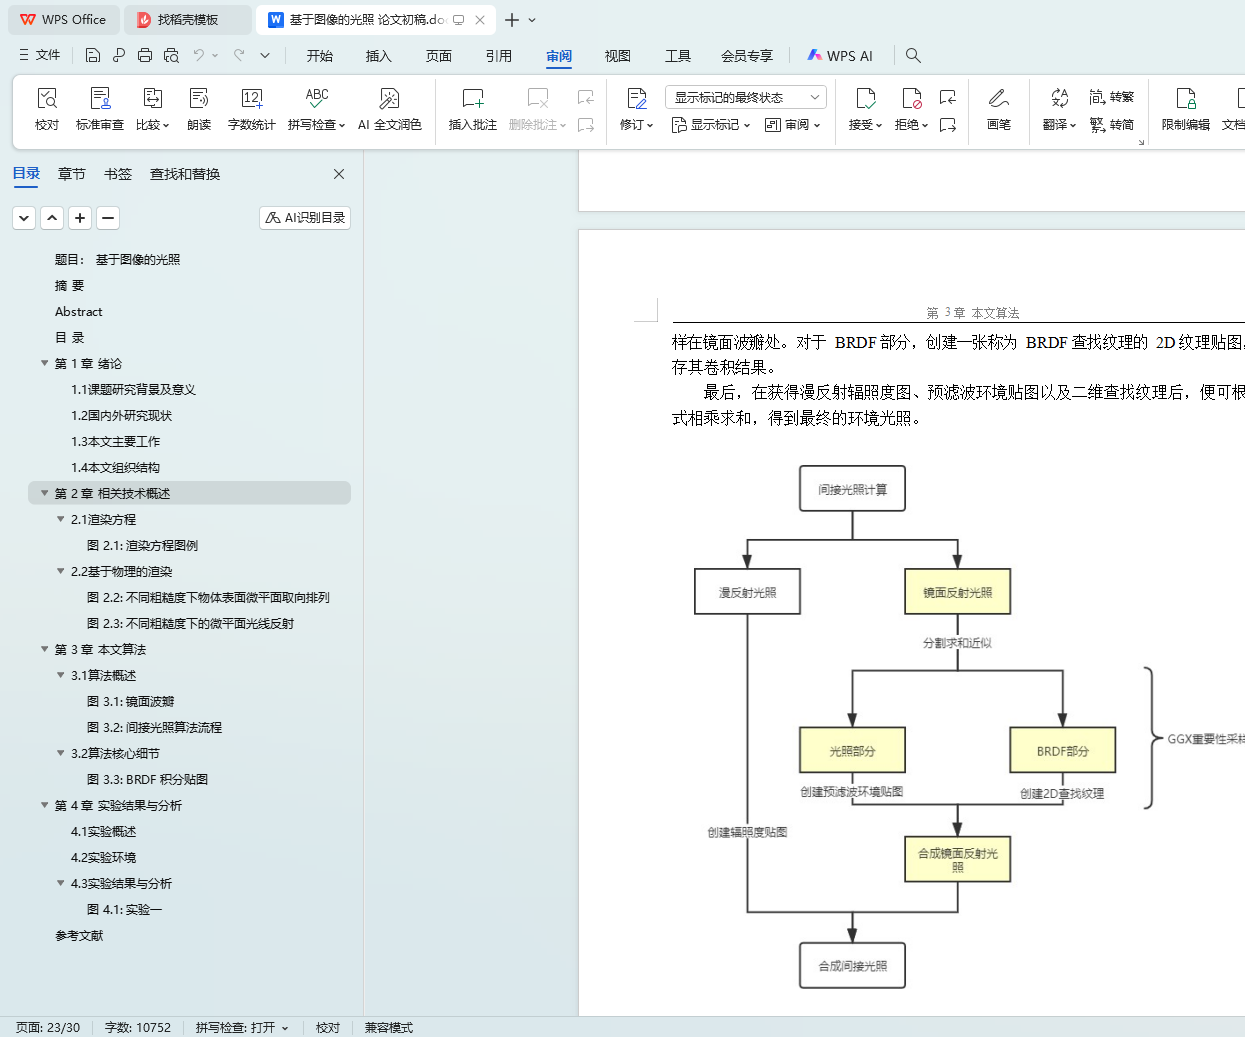
Task: Click the 比较 compare documents icon
Action: (153, 109)
